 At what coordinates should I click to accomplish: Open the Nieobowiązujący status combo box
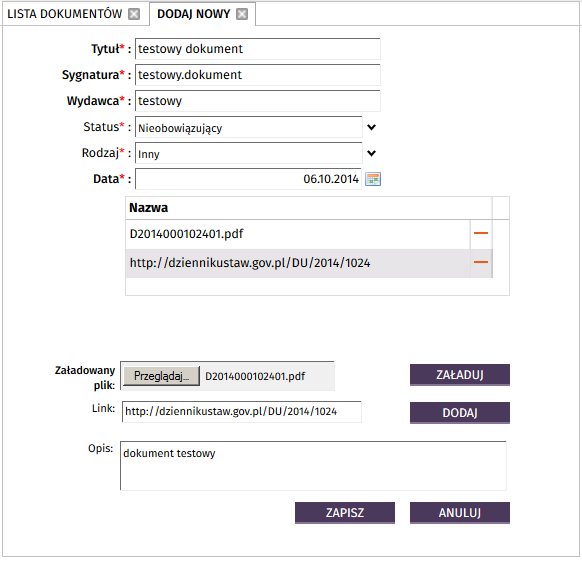point(249,127)
